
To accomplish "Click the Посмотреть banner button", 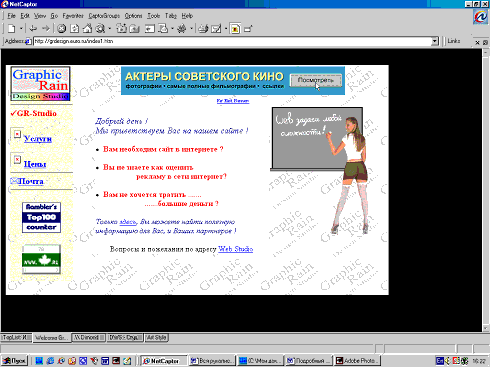I will [x=316, y=80].
